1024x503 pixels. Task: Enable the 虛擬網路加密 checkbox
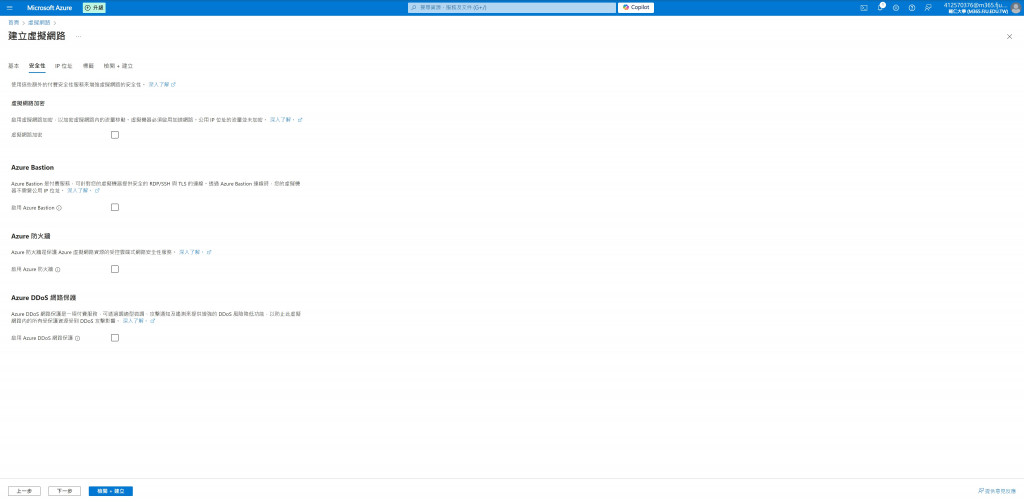115,135
